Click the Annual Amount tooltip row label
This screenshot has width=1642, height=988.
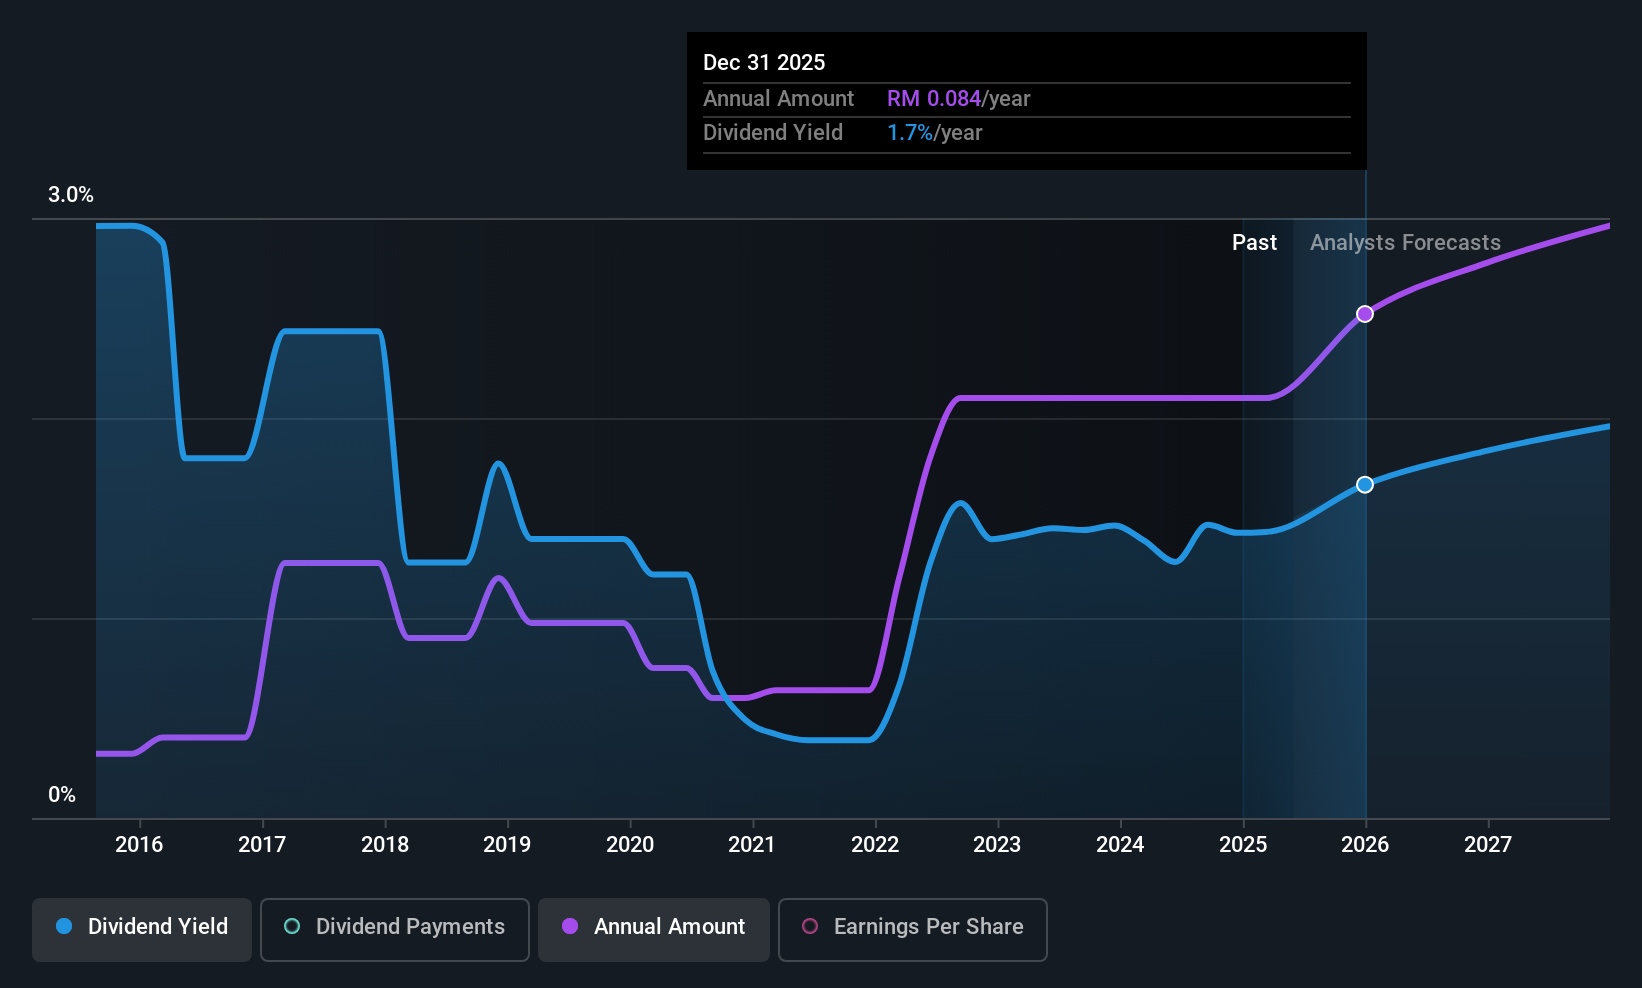(778, 99)
